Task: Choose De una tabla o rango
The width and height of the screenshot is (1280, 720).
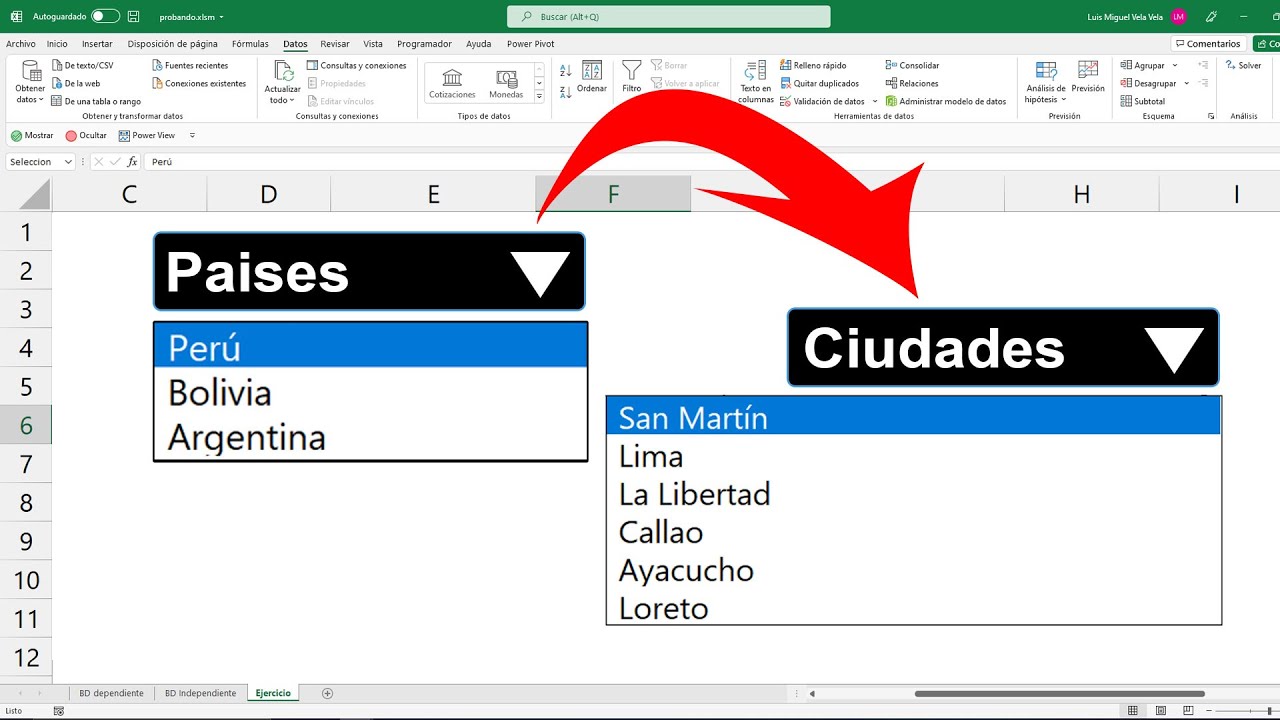Action: click(97, 101)
